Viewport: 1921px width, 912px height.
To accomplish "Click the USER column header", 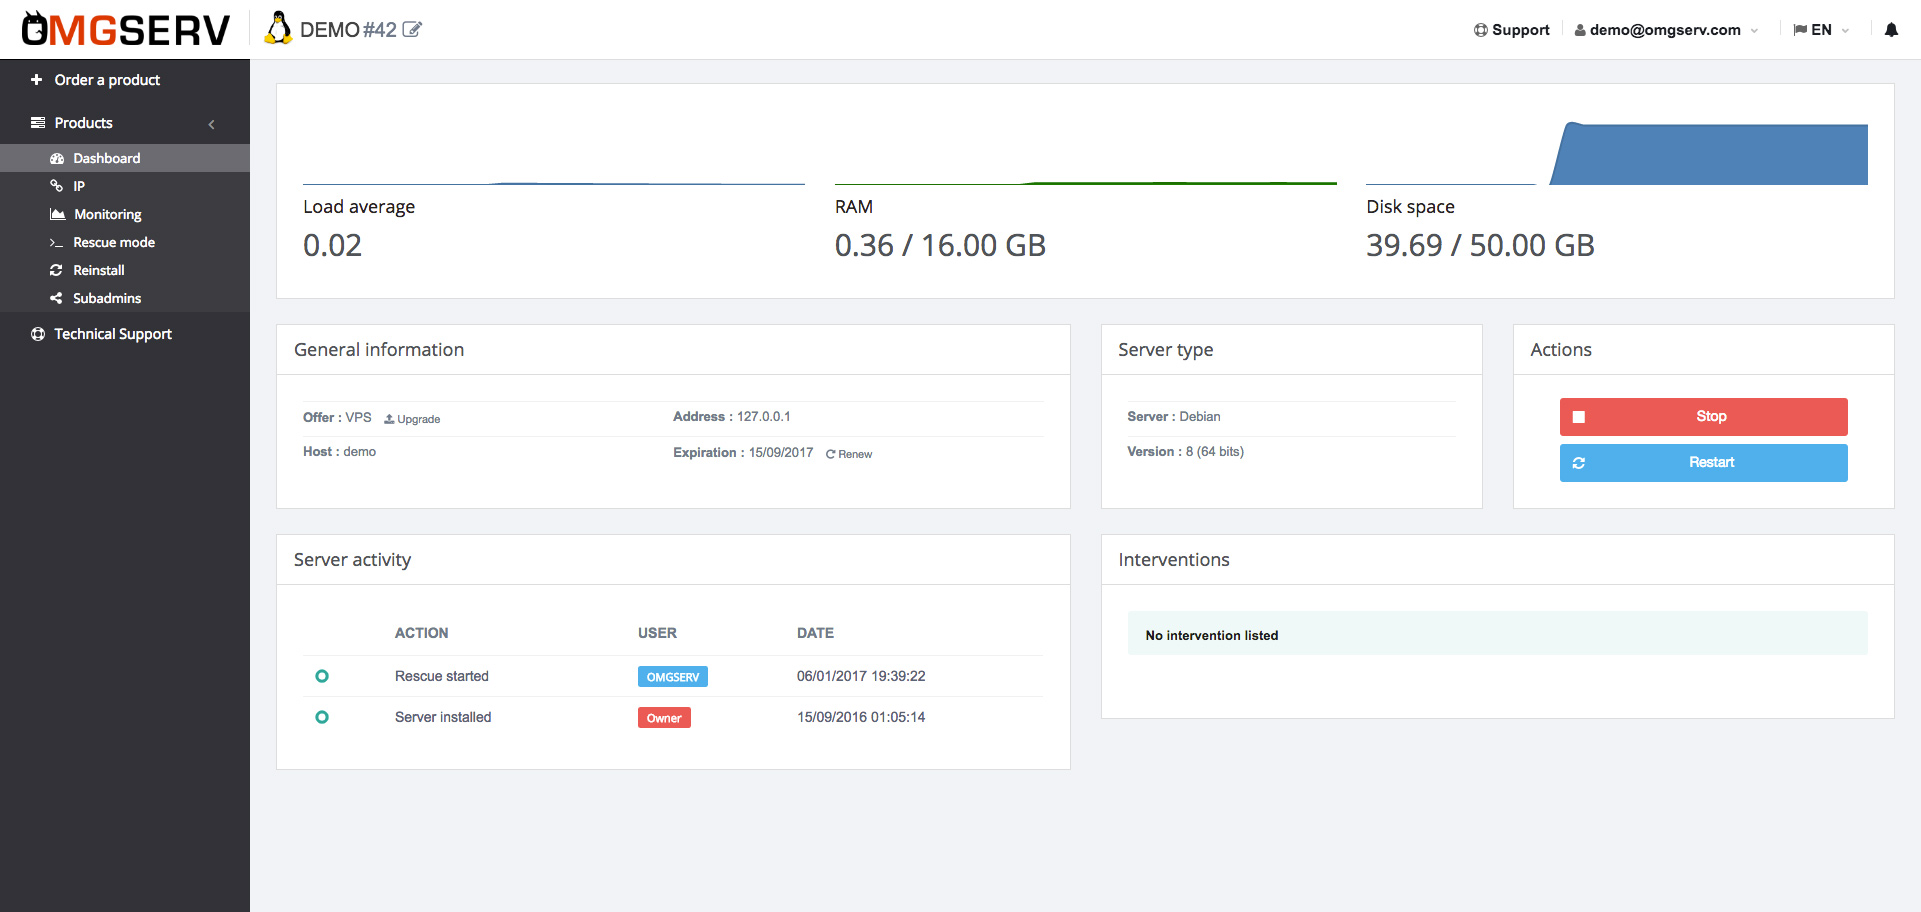I will 657,633.
